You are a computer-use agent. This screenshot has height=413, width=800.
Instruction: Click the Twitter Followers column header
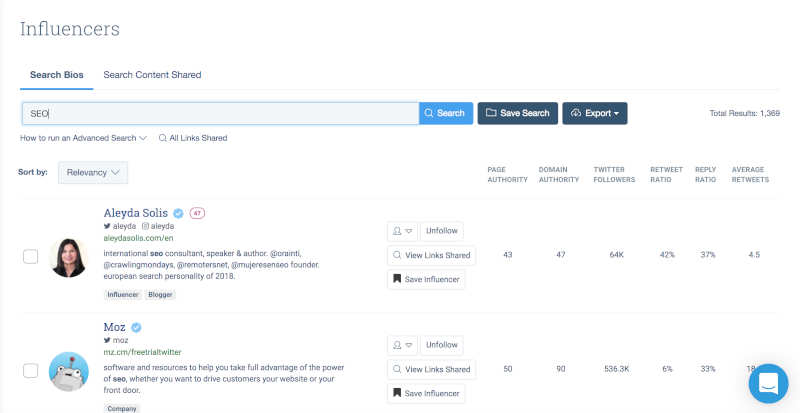[614, 175]
